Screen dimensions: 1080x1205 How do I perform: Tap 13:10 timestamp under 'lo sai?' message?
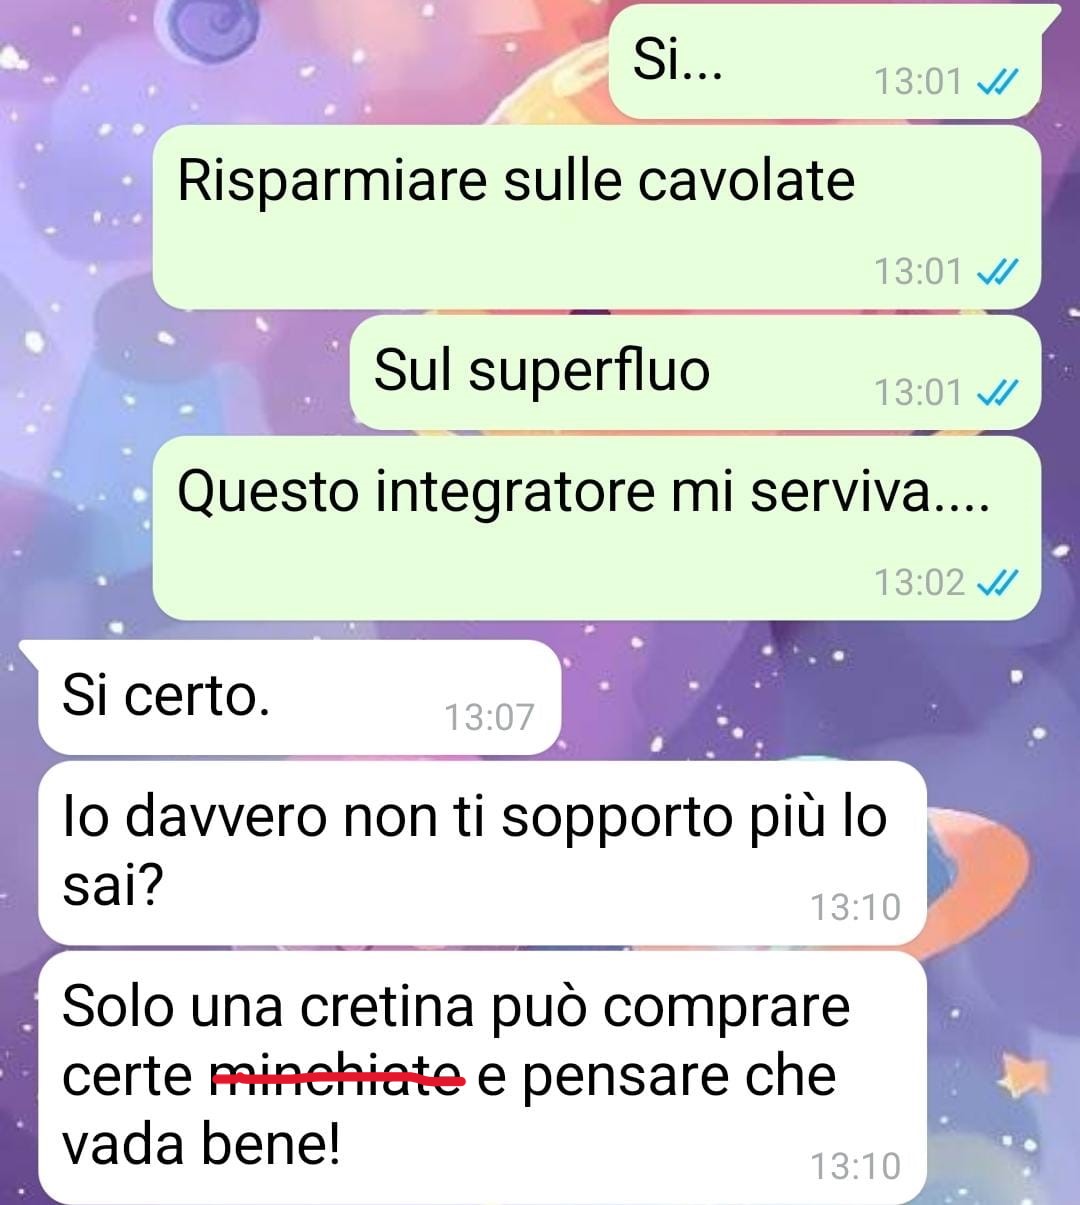tap(855, 907)
